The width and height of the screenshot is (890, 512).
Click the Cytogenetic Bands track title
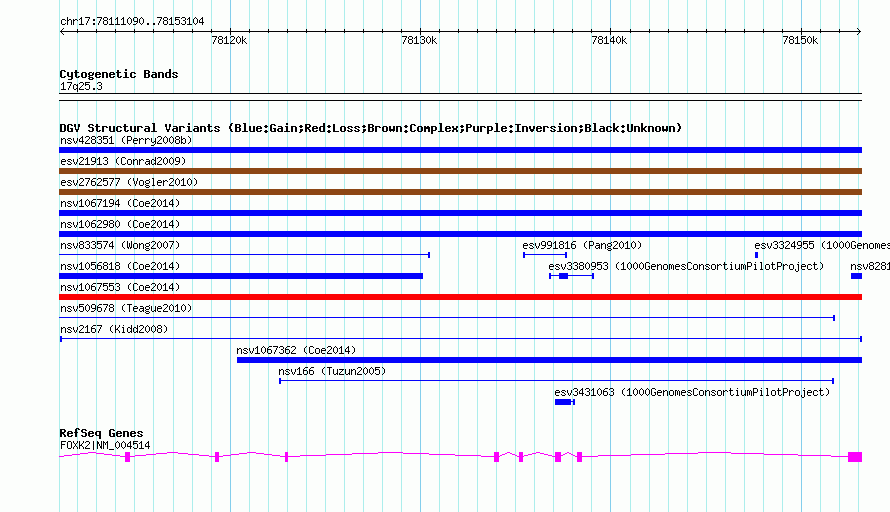119,74
